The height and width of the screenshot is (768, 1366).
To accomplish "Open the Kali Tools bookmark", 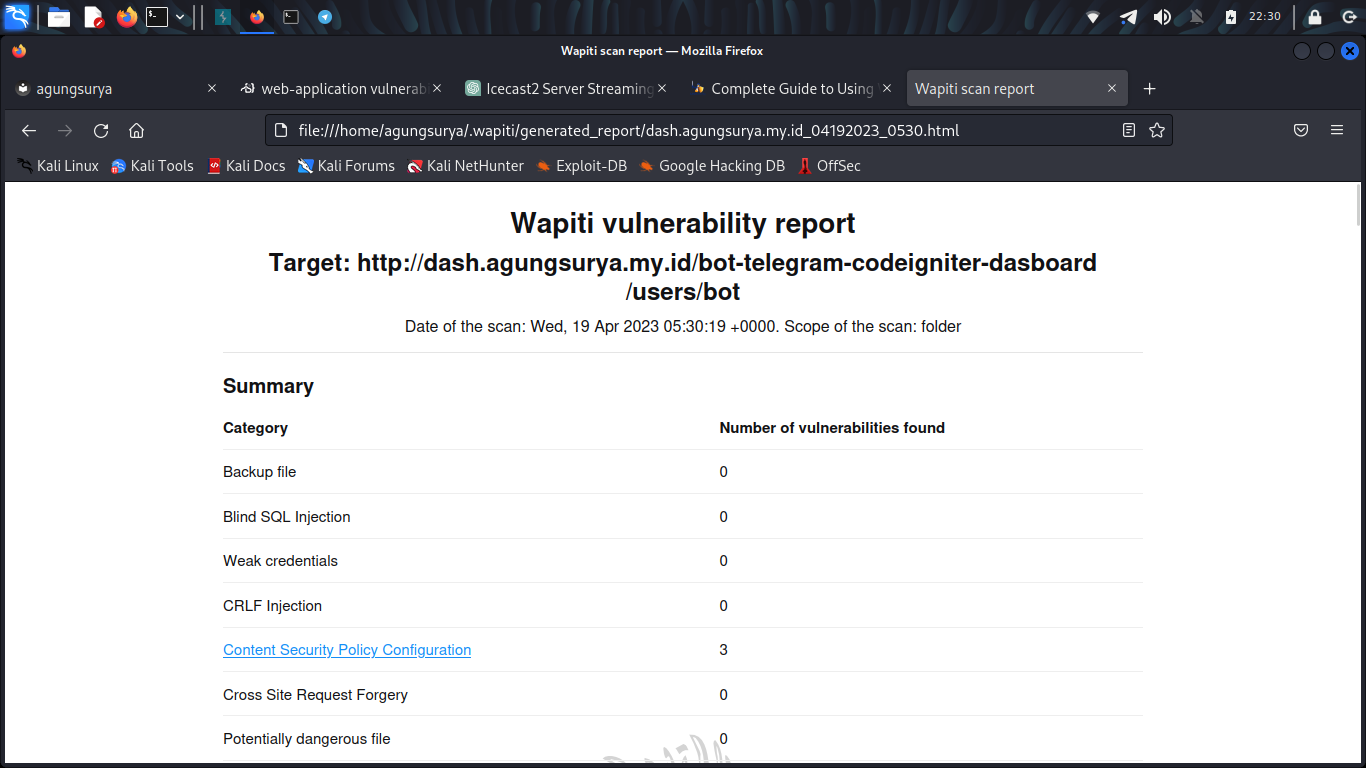I will click(x=152, y=166).
